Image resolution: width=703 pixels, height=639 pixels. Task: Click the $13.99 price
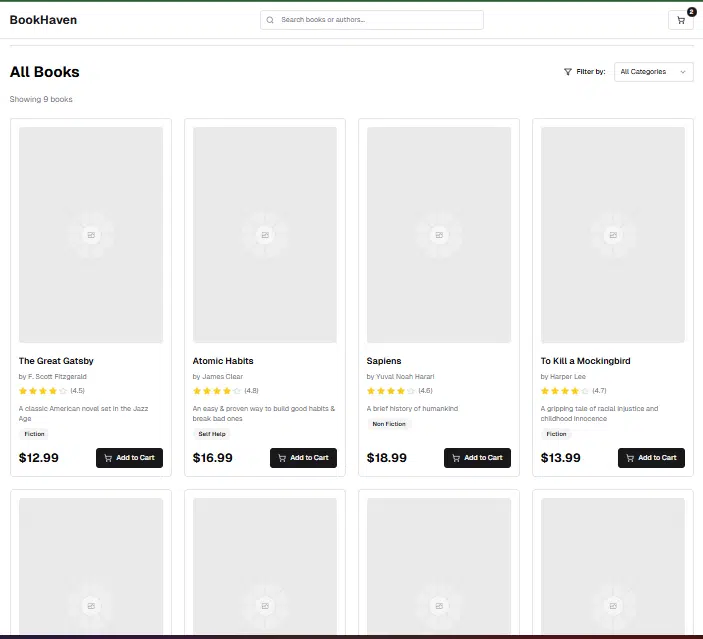pyautogui.click(x=560, y=458)
